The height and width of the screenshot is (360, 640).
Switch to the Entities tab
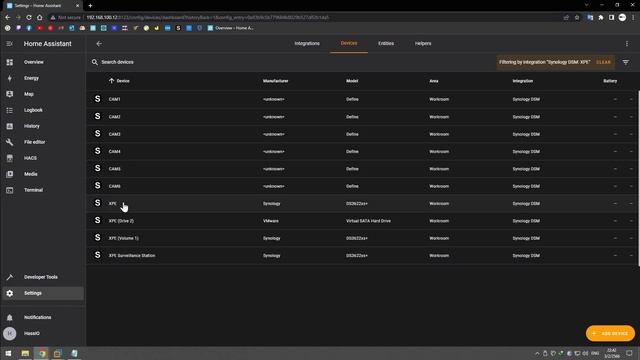(386, 44)
